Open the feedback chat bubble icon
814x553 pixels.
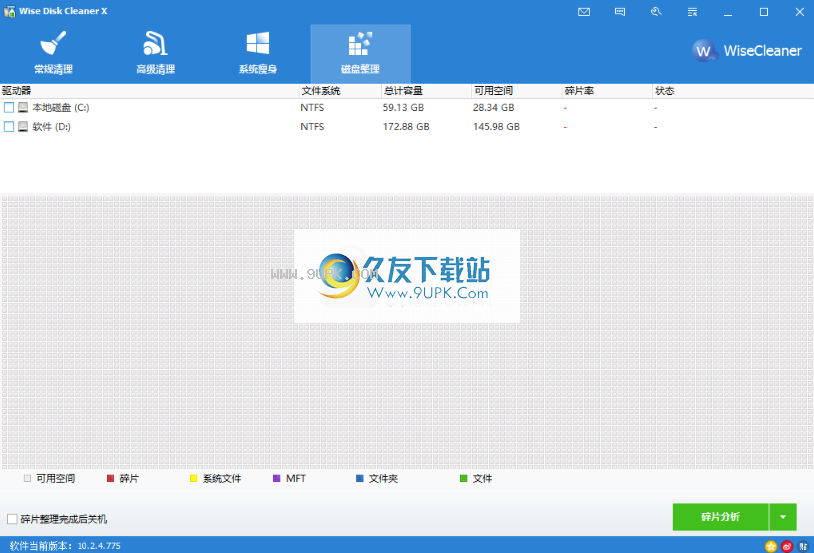(x=620, y=11)
